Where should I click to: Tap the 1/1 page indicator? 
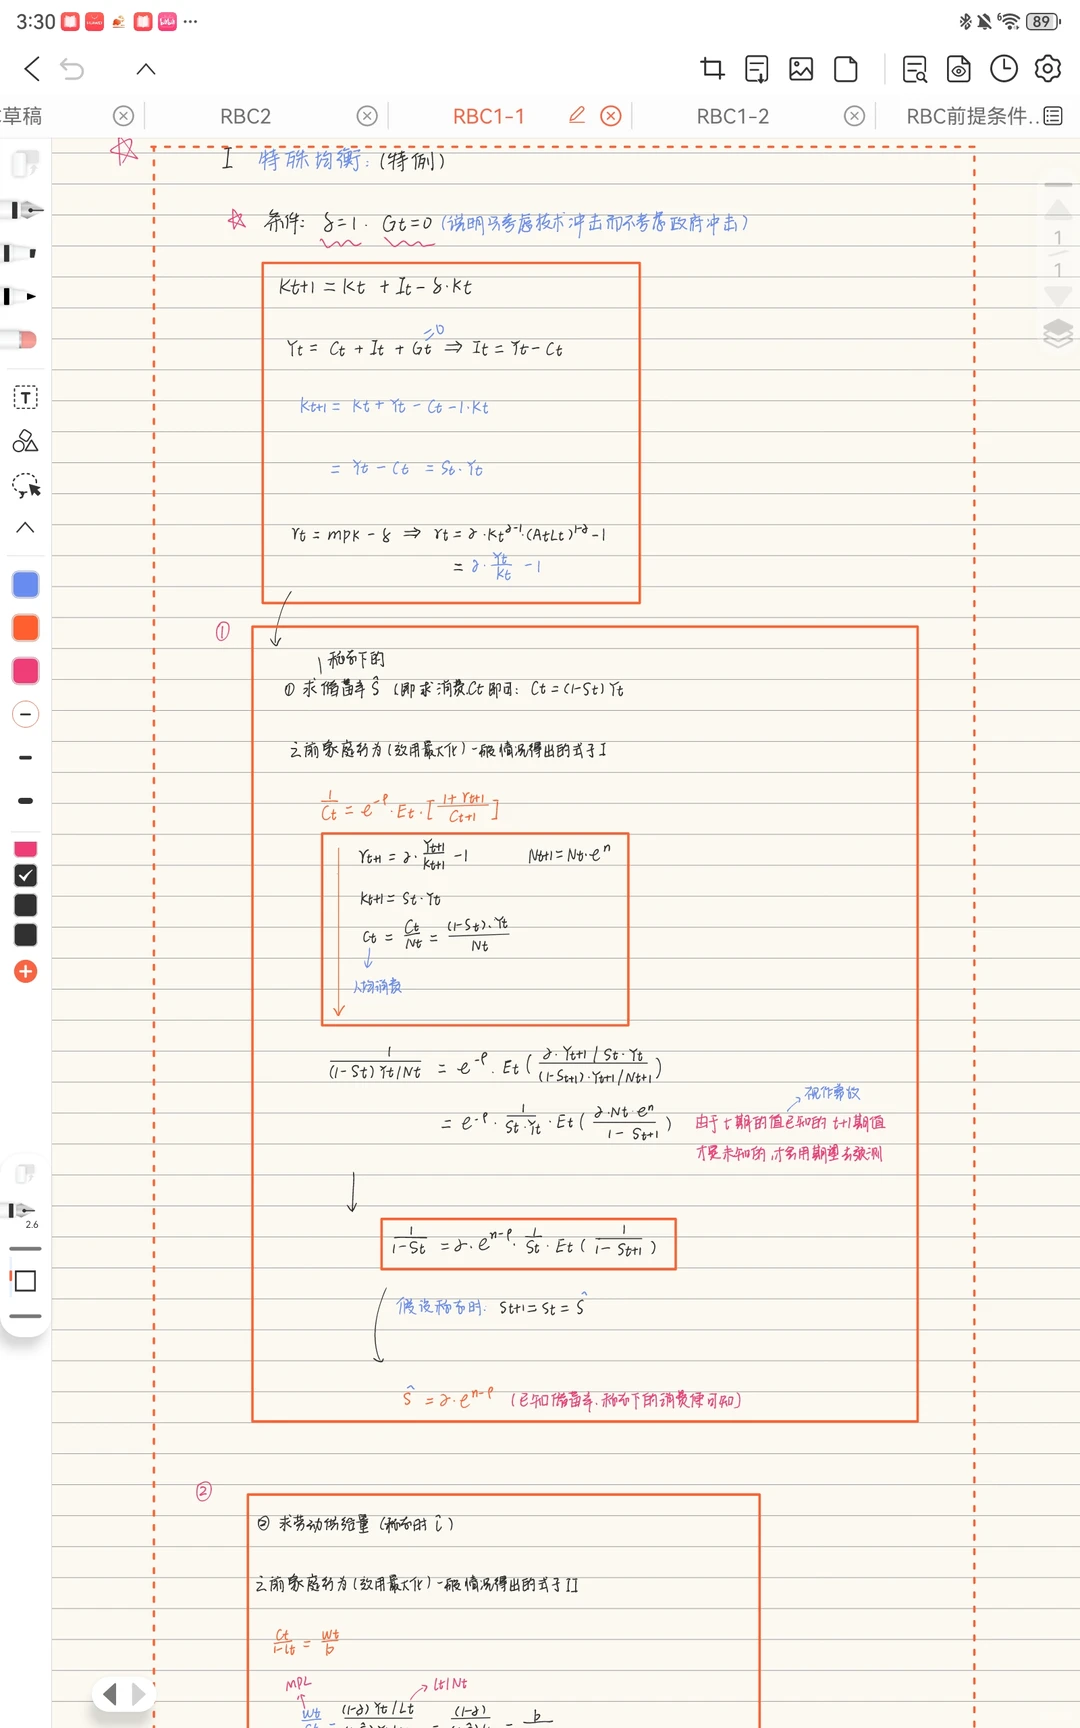(x=1058, y=253)
